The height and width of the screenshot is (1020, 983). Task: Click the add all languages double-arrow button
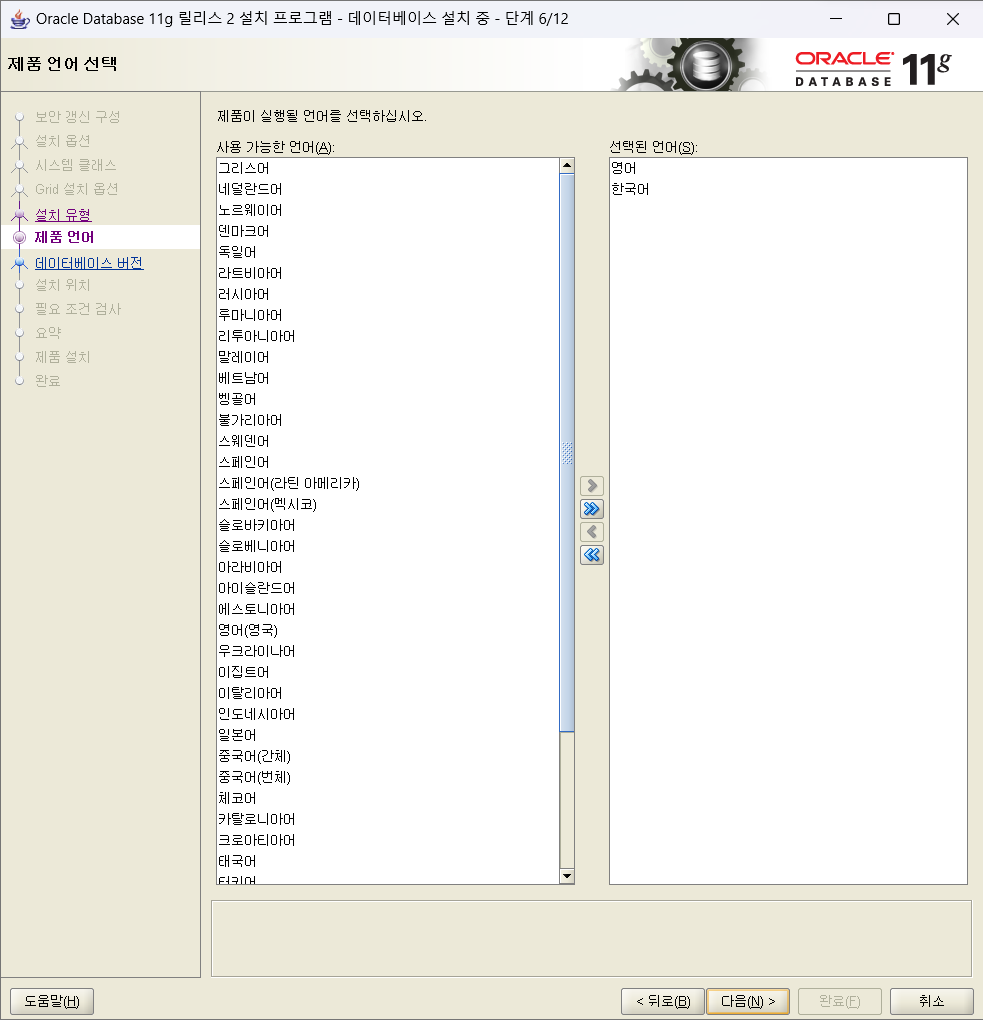coord(591,509)
